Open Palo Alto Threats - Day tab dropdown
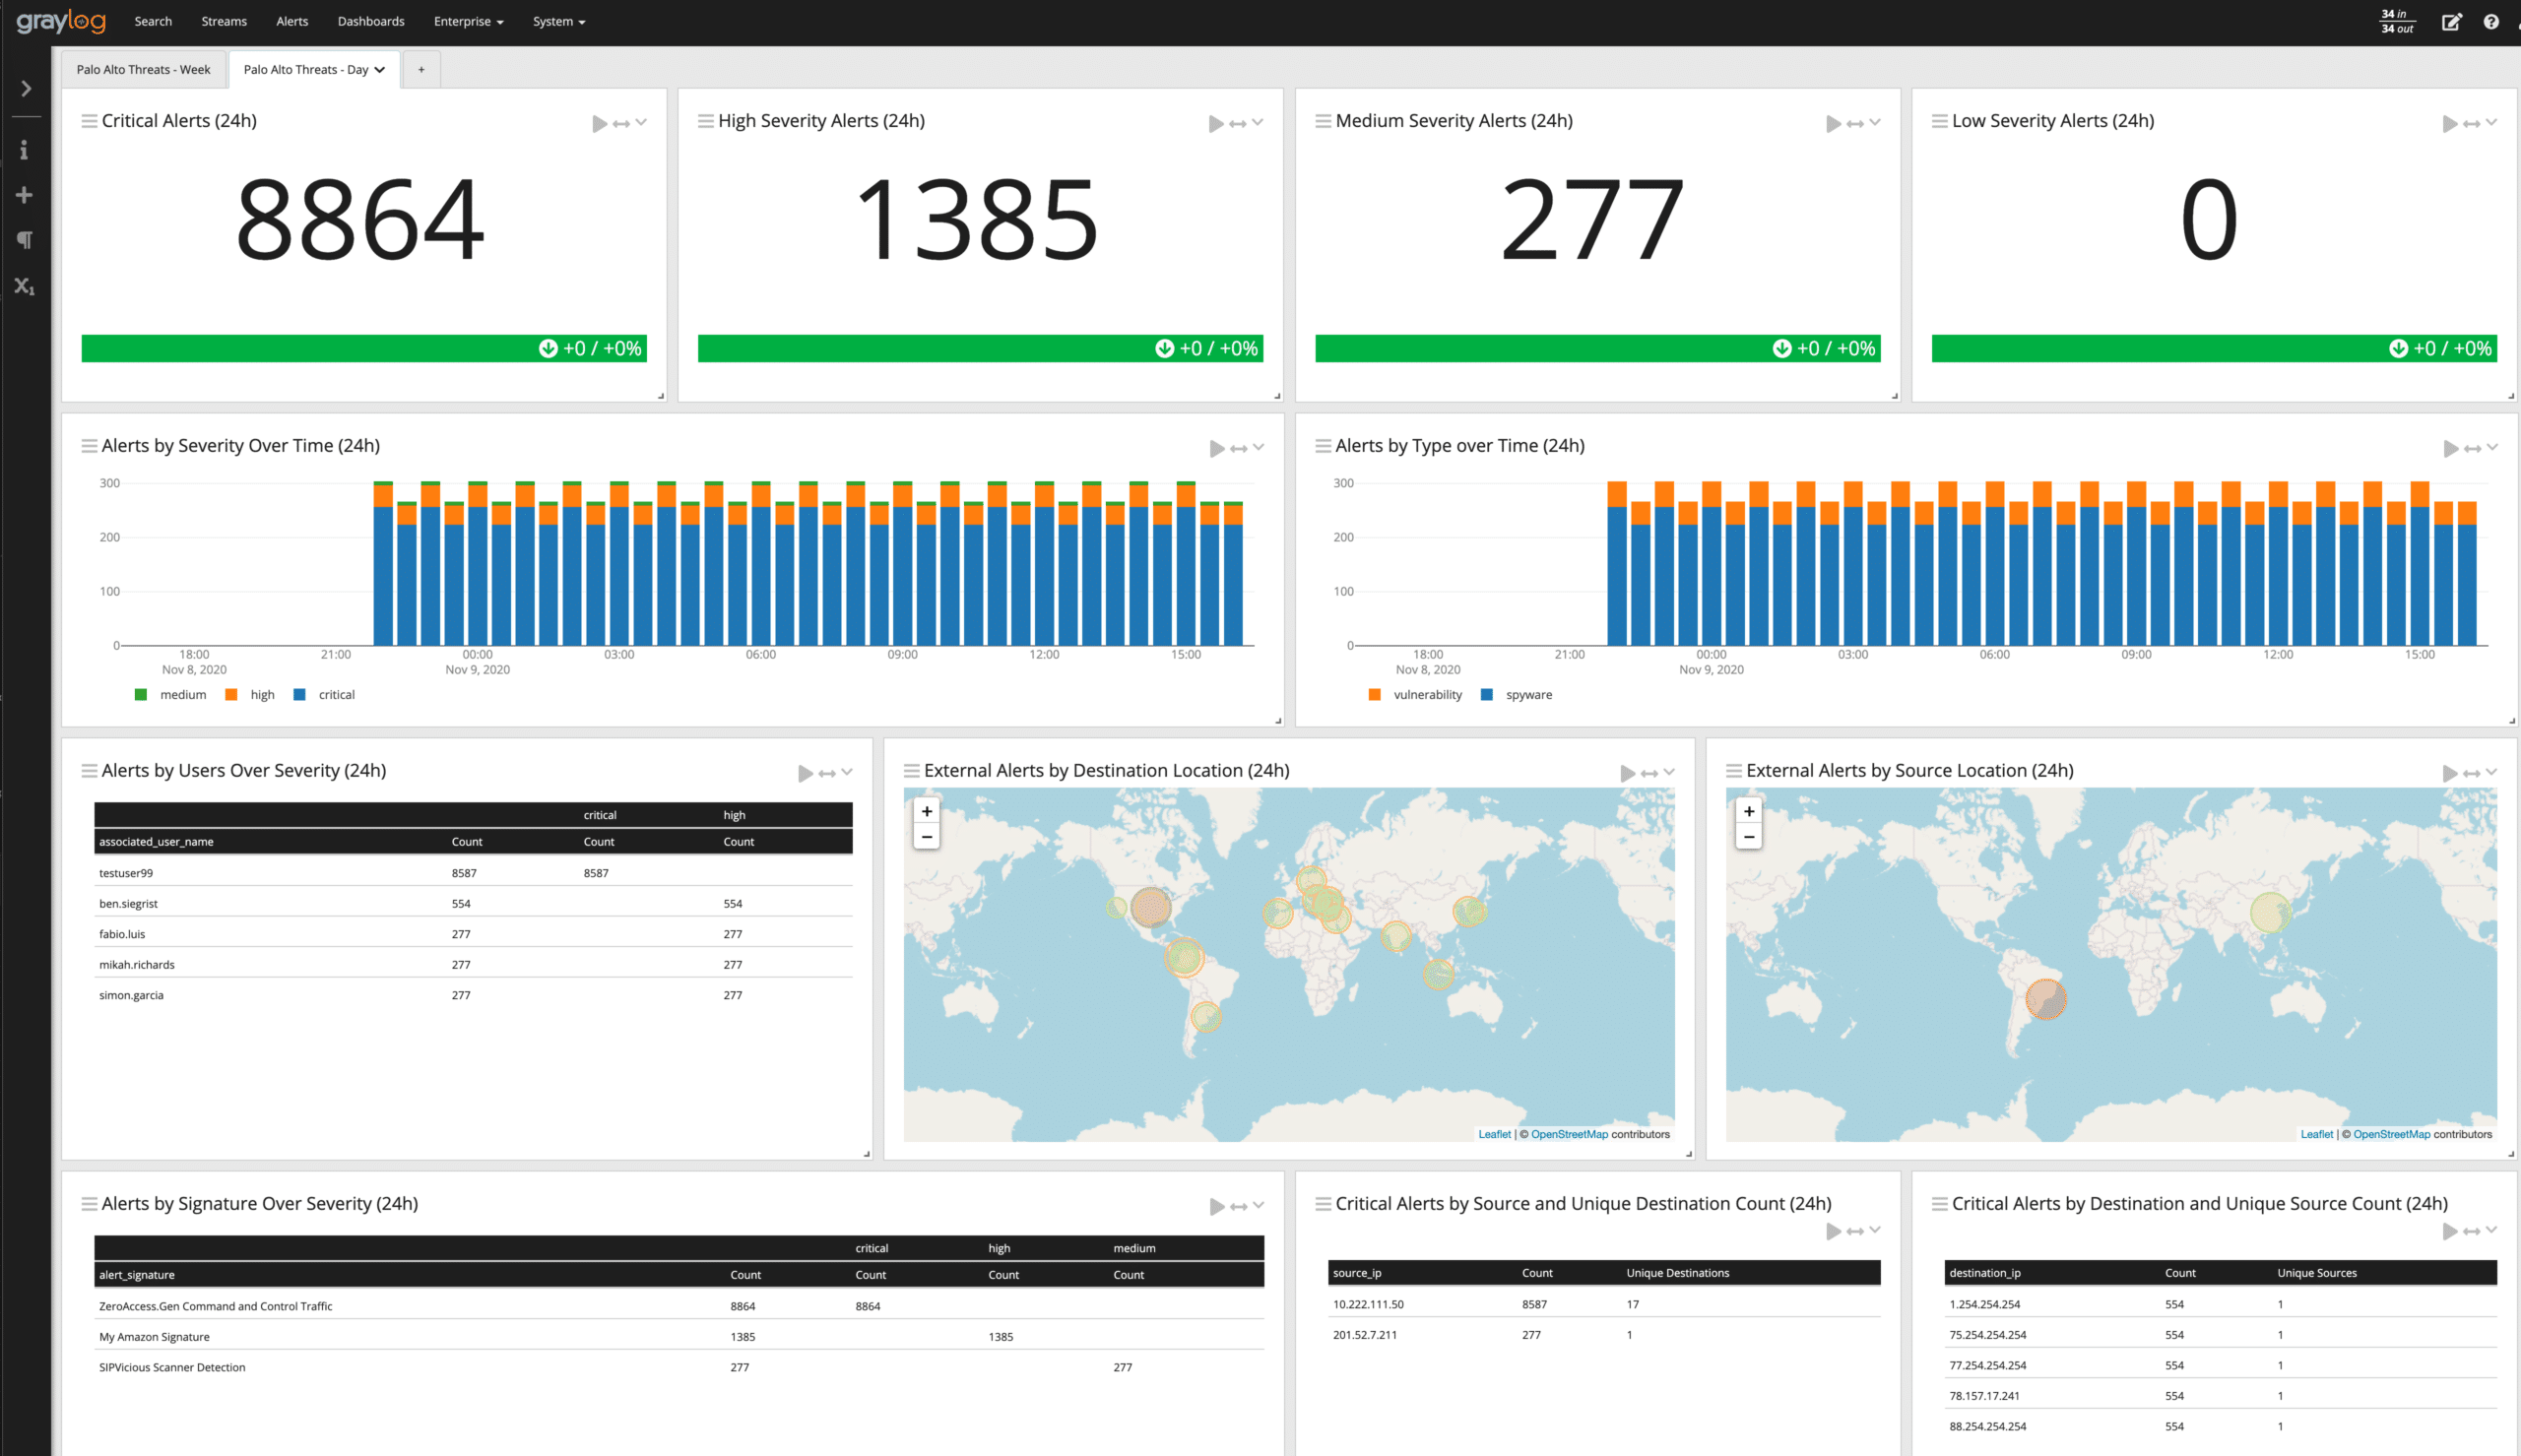Viewport: 2521px width, 1456px height. [380, 70]
